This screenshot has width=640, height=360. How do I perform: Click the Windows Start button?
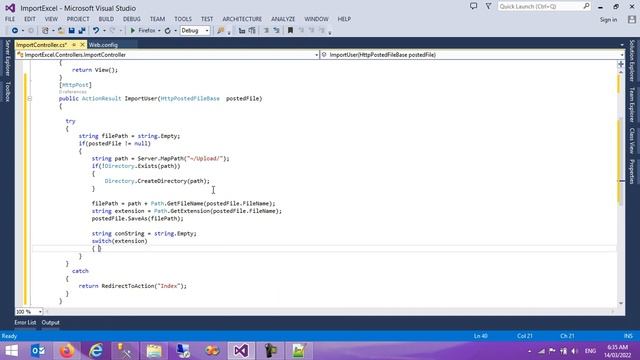11,351
